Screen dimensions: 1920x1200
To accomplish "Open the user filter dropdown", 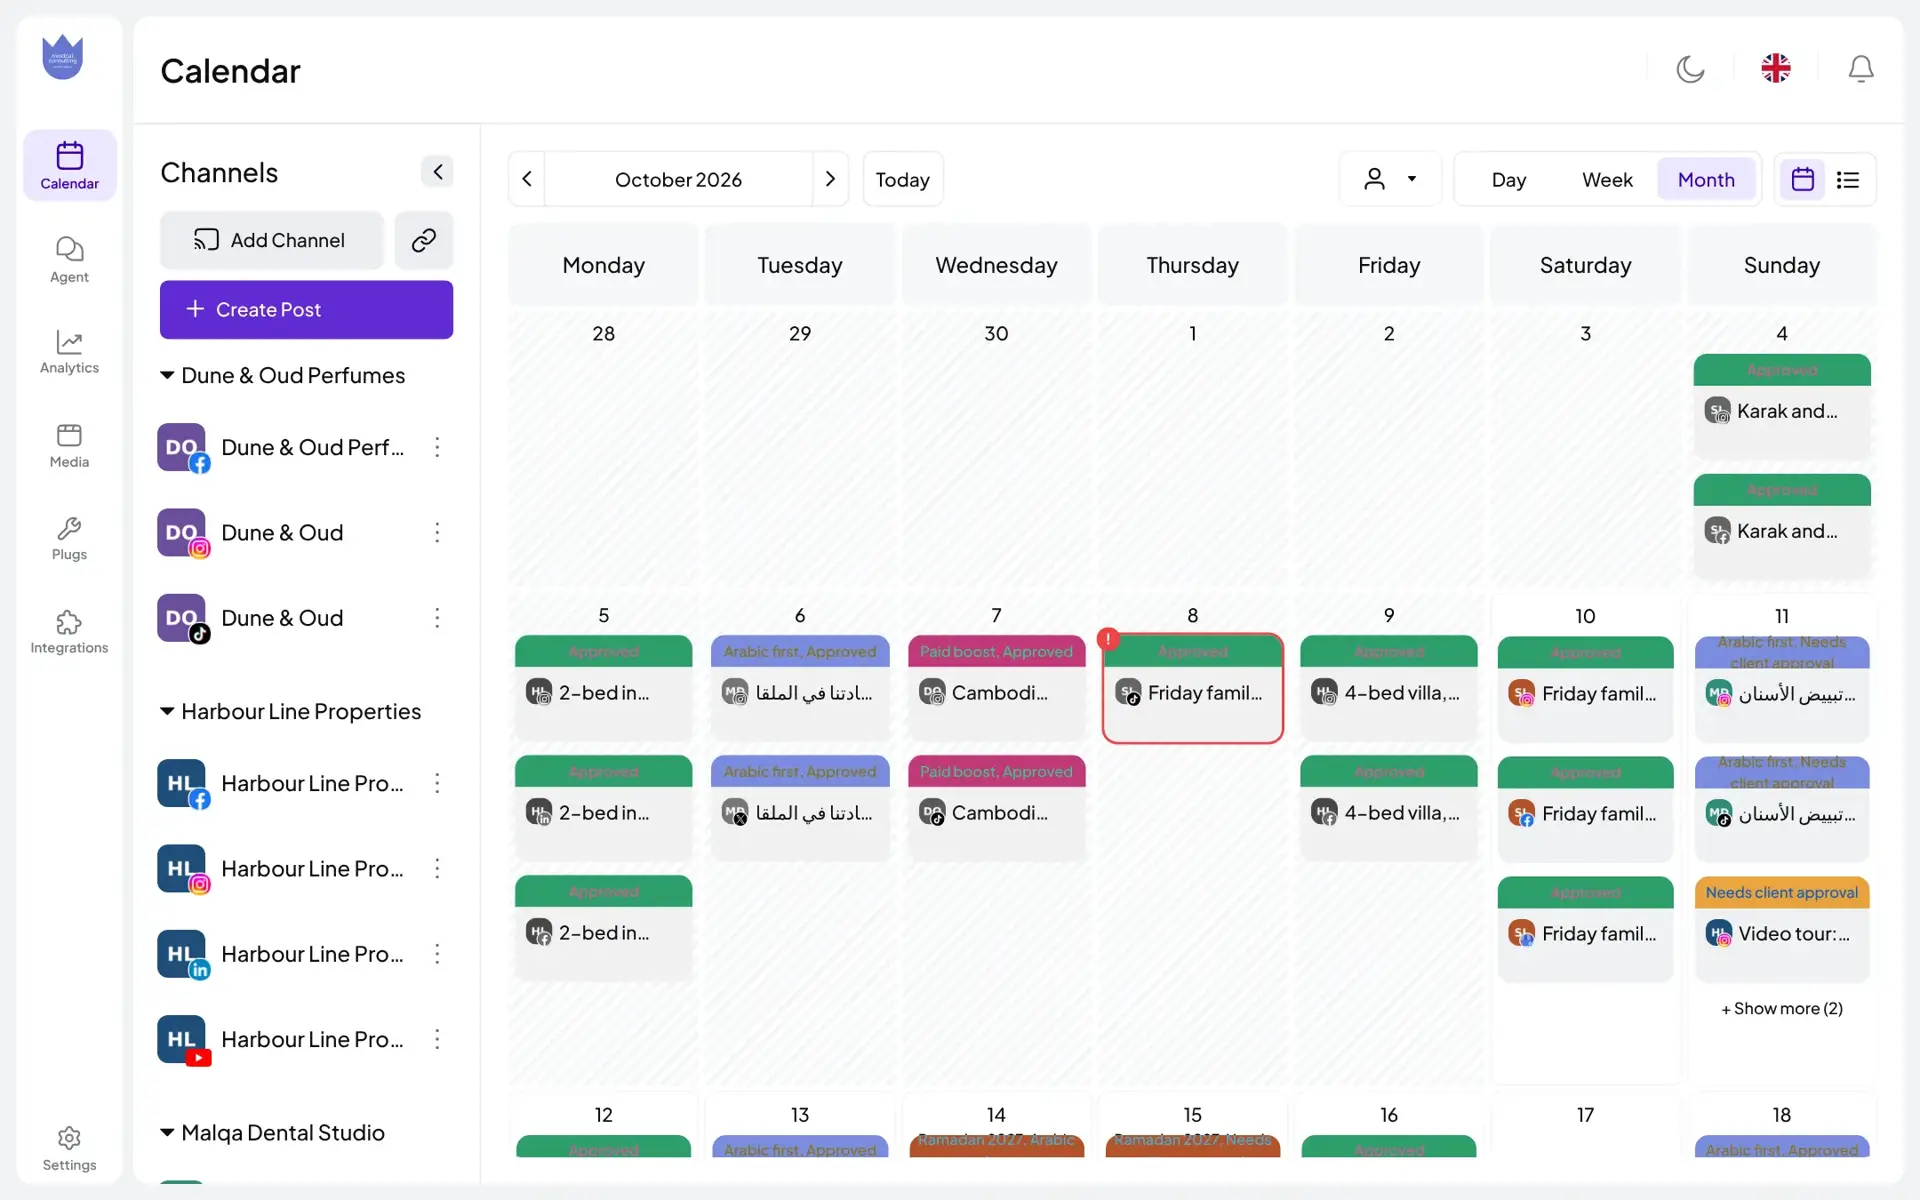I will 1390,179.
